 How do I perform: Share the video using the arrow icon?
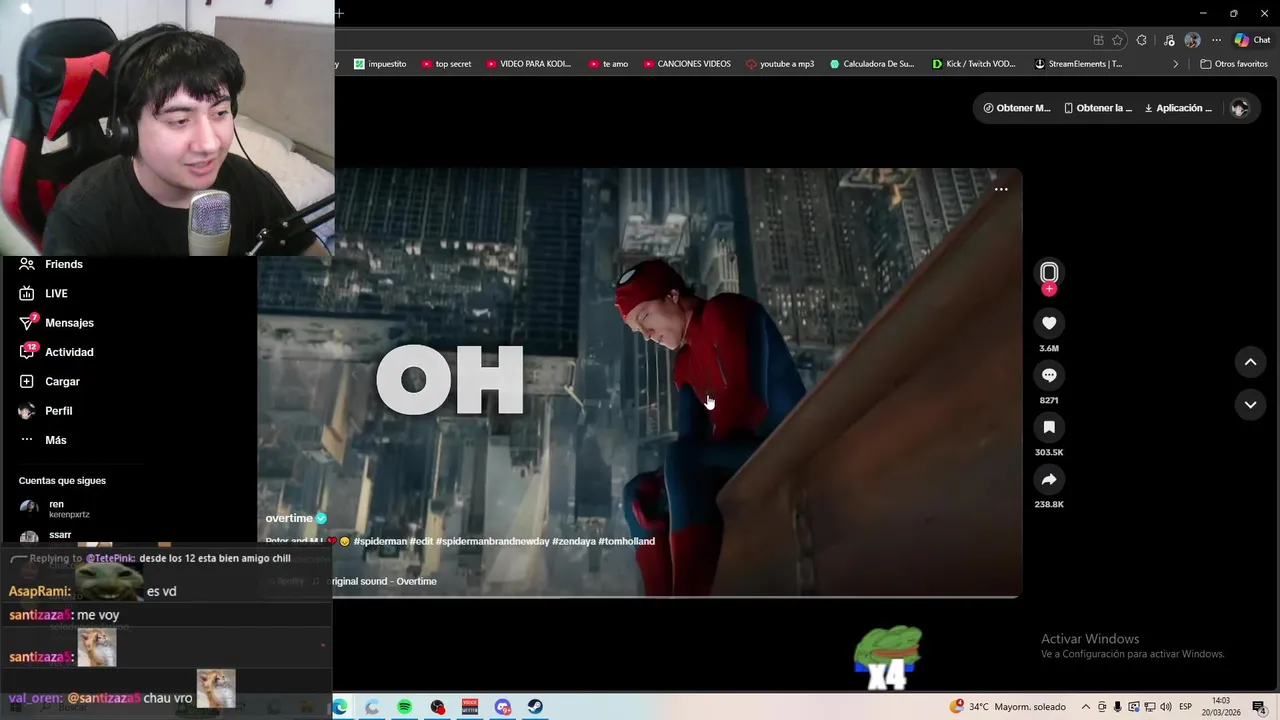pos(1049,479)
